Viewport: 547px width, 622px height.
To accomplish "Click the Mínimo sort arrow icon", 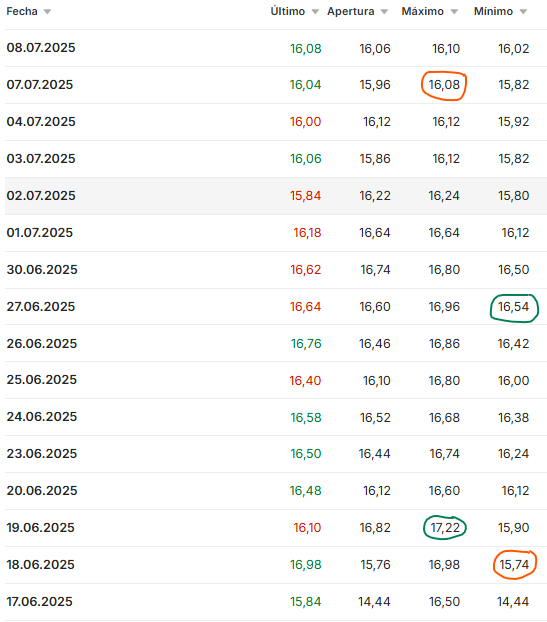I will tap(523, 12).
